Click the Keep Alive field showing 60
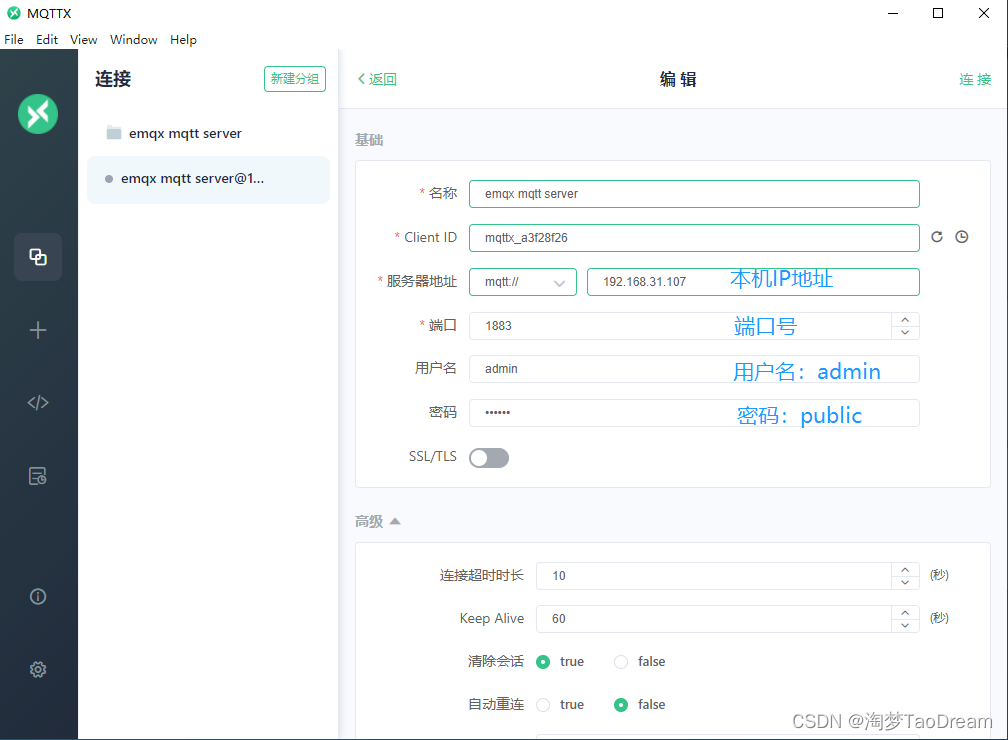This screenshot has height=740, width=1008. [x=714, y=619]
